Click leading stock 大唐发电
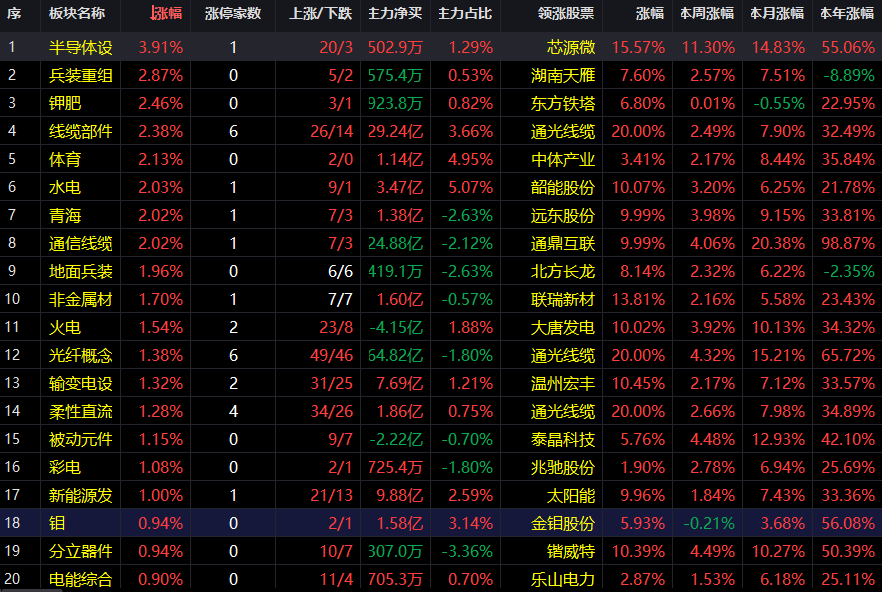This screenshot has width=882, height=592. pos(562,328)
